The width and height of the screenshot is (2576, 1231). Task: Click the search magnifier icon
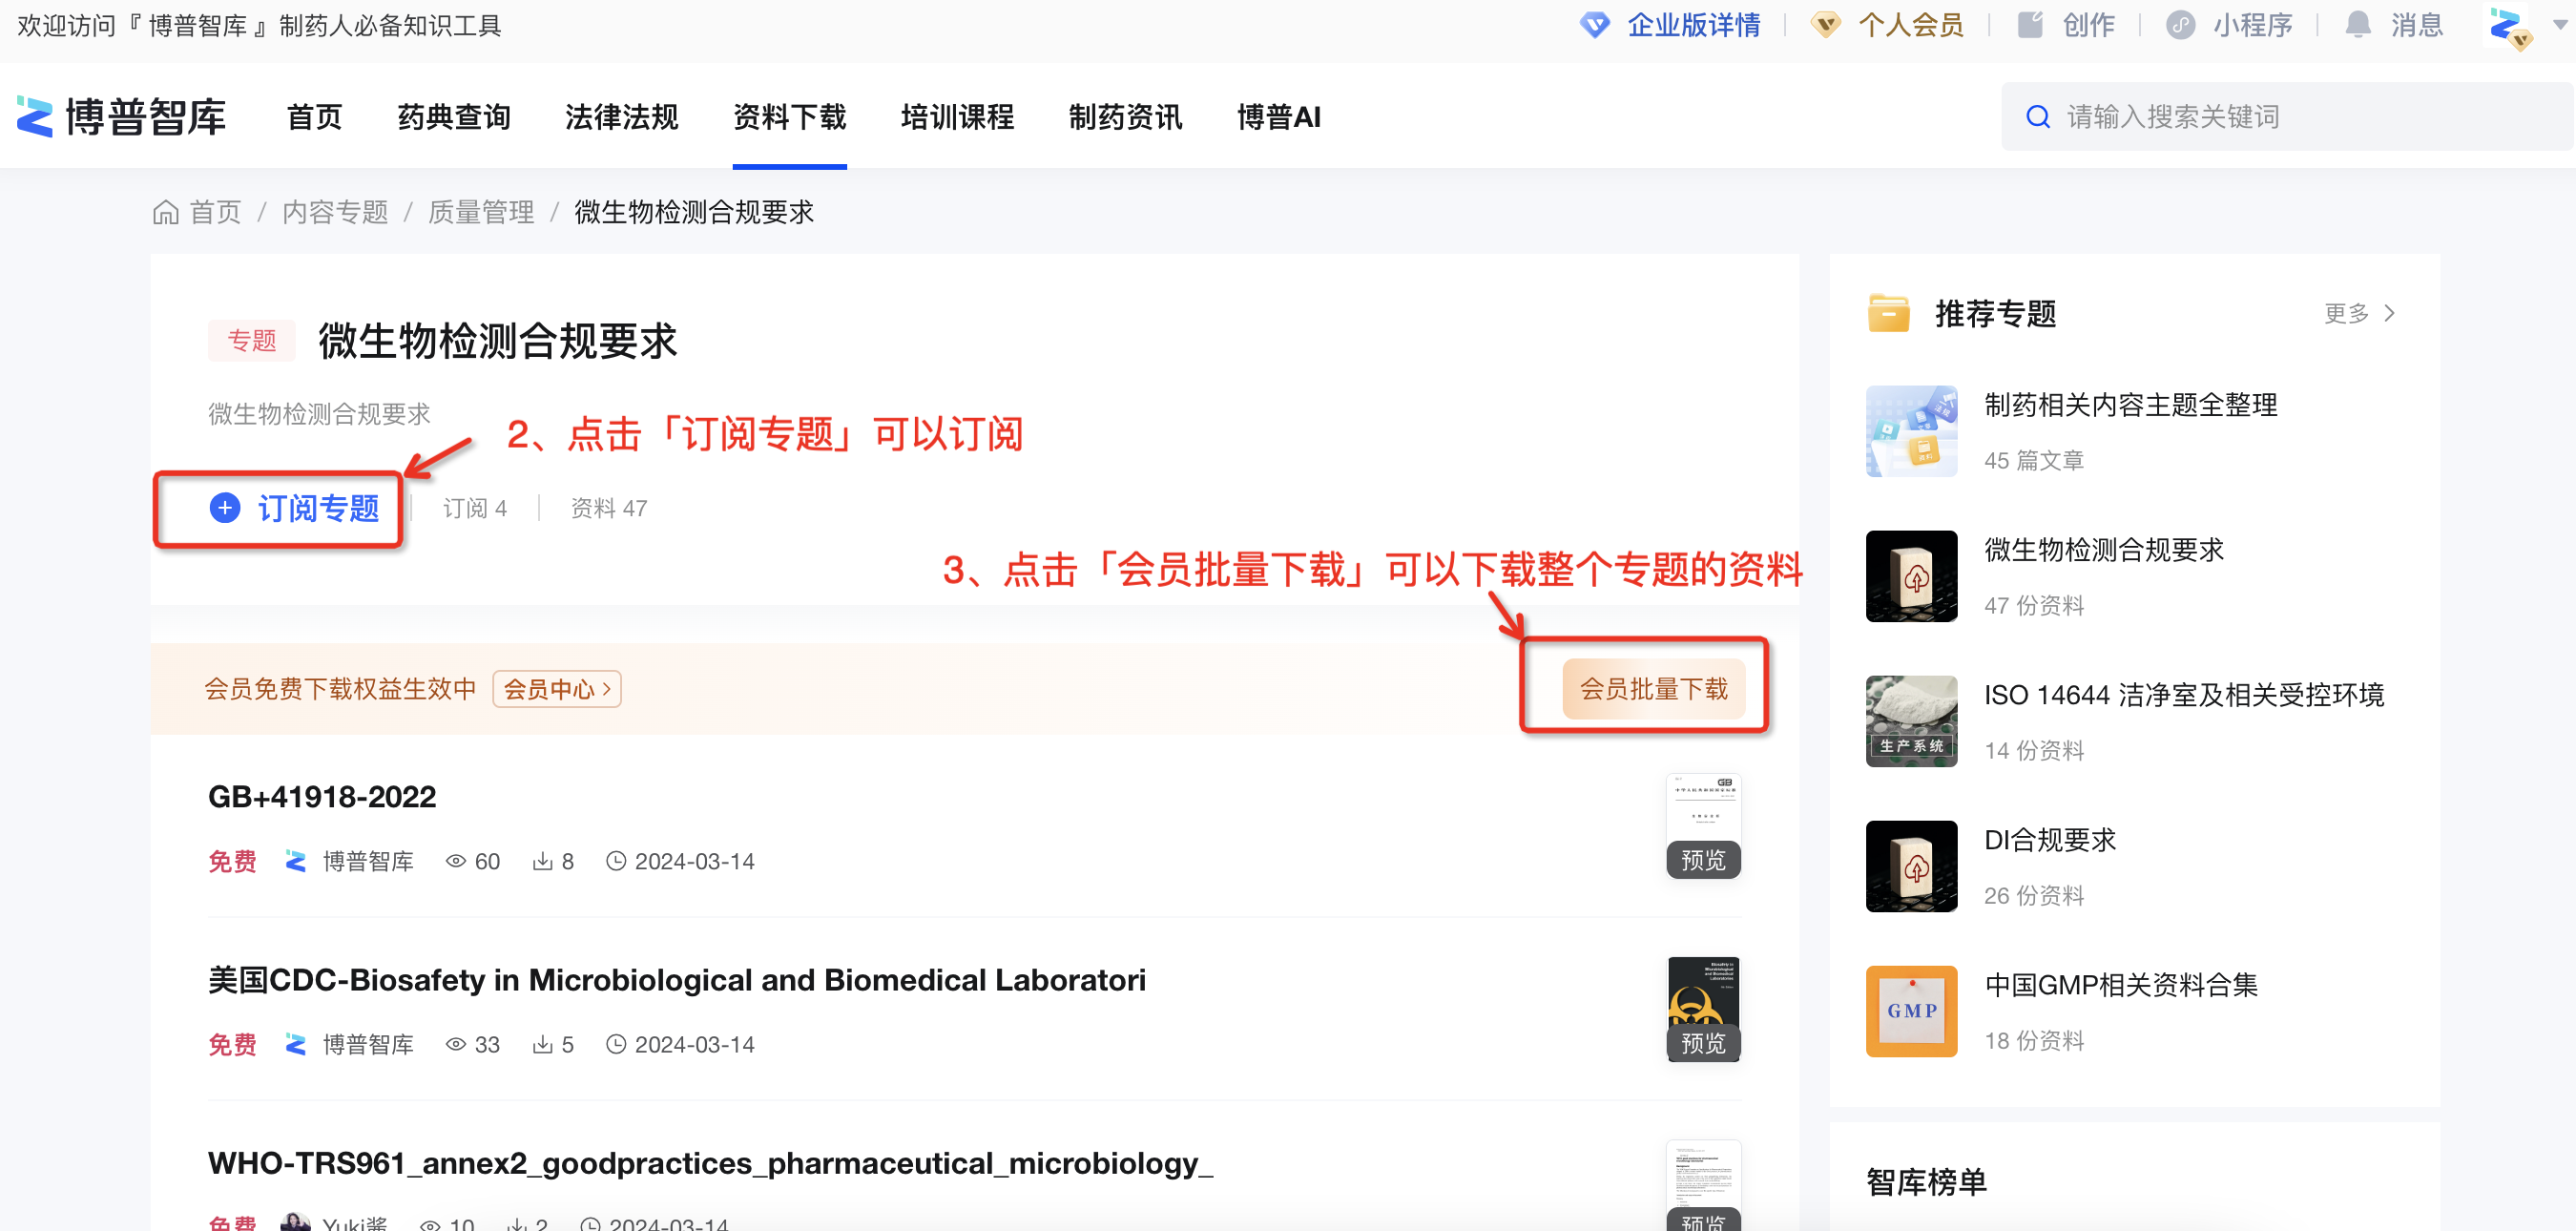tap(2037, 117)
